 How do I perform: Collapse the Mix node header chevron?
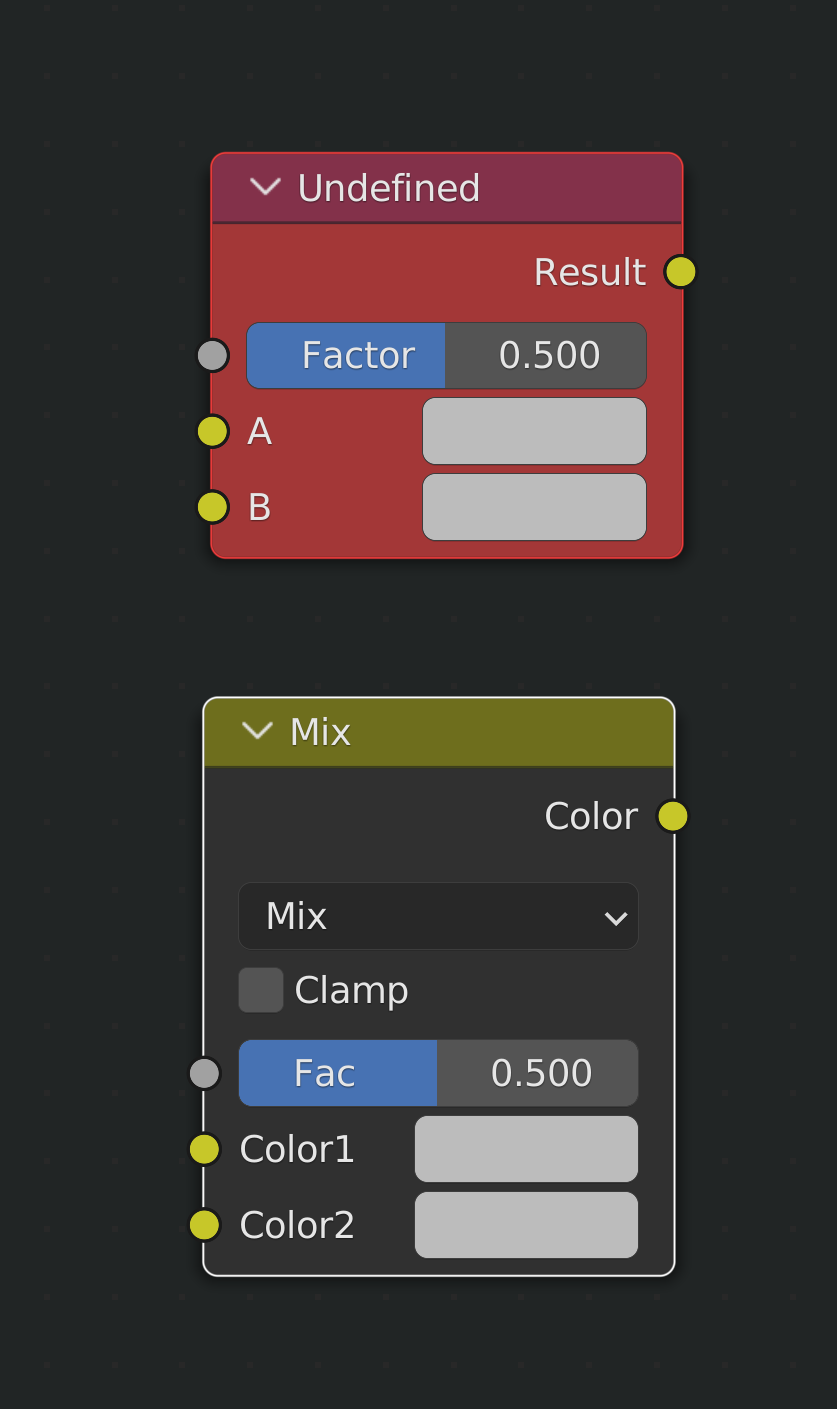coord(256,732)
